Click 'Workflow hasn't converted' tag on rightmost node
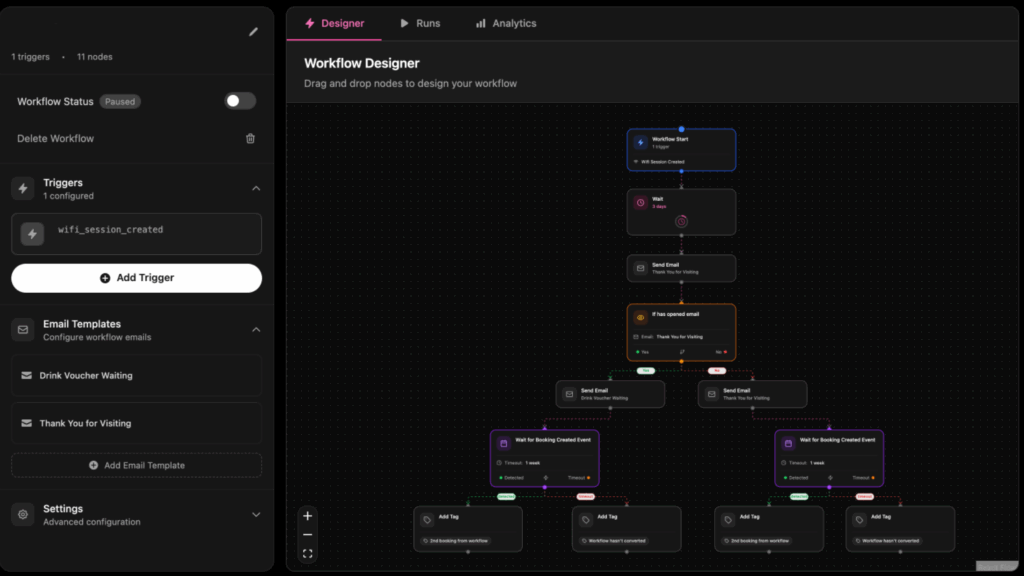 coord(888,541)
